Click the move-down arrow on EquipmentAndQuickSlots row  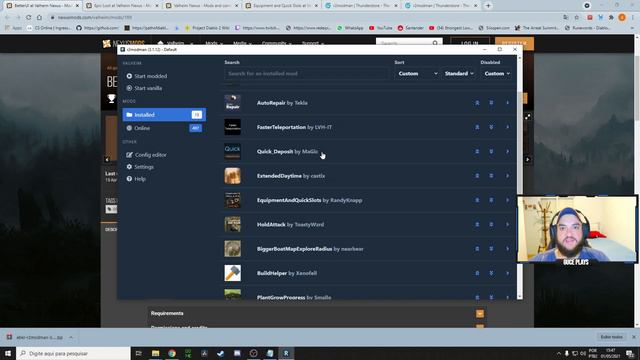[x=491, y=200]
